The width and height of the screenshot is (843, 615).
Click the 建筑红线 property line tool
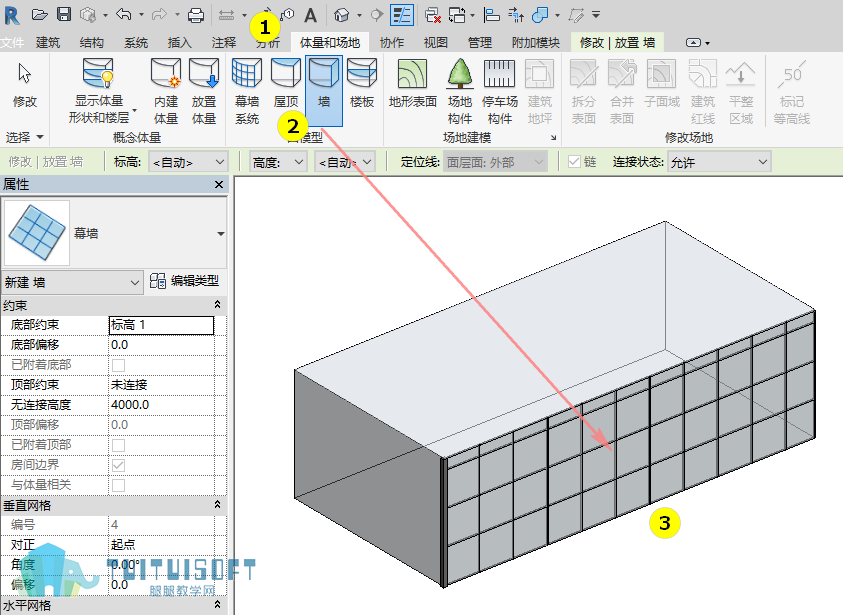point(703,91)
